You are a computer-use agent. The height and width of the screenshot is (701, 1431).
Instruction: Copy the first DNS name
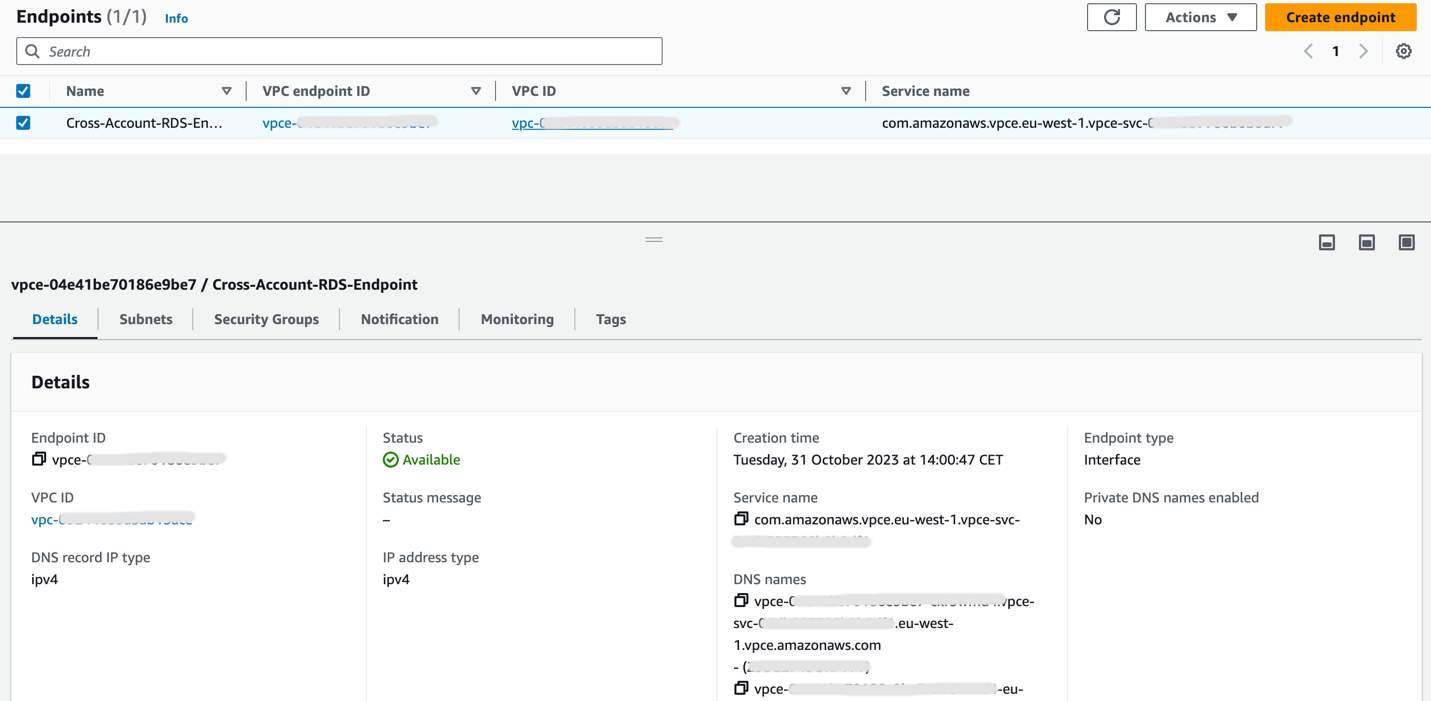coord(741,600)
